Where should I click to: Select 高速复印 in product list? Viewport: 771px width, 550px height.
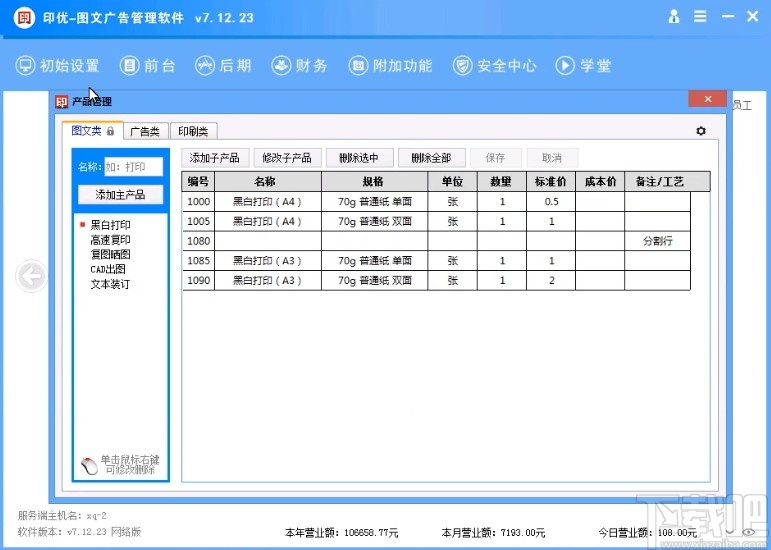(x=111, y=240)
